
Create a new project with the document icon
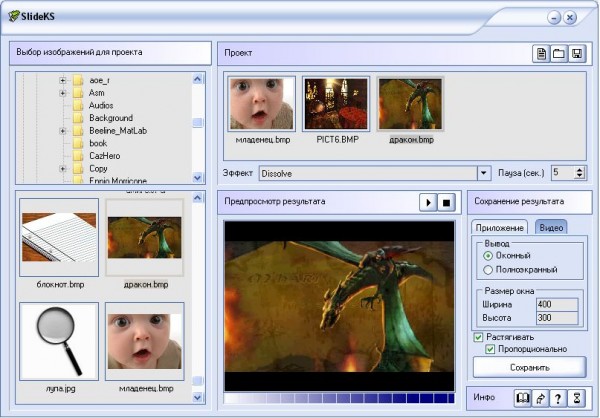[x=541, y=53]
